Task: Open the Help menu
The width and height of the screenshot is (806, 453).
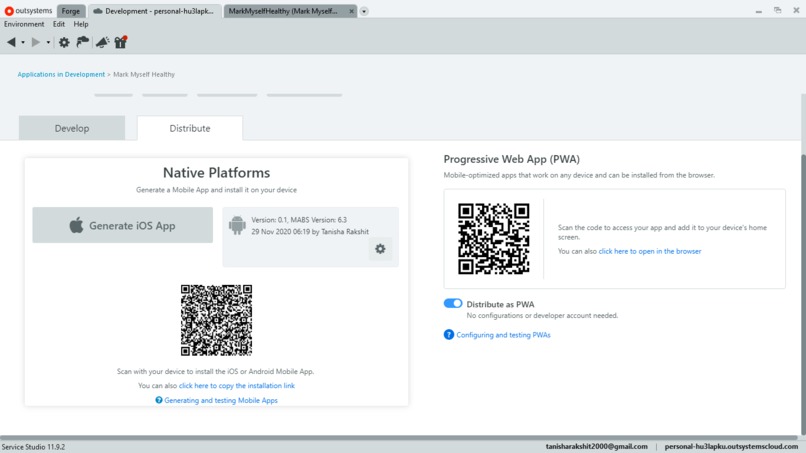Action: (81, 24)
